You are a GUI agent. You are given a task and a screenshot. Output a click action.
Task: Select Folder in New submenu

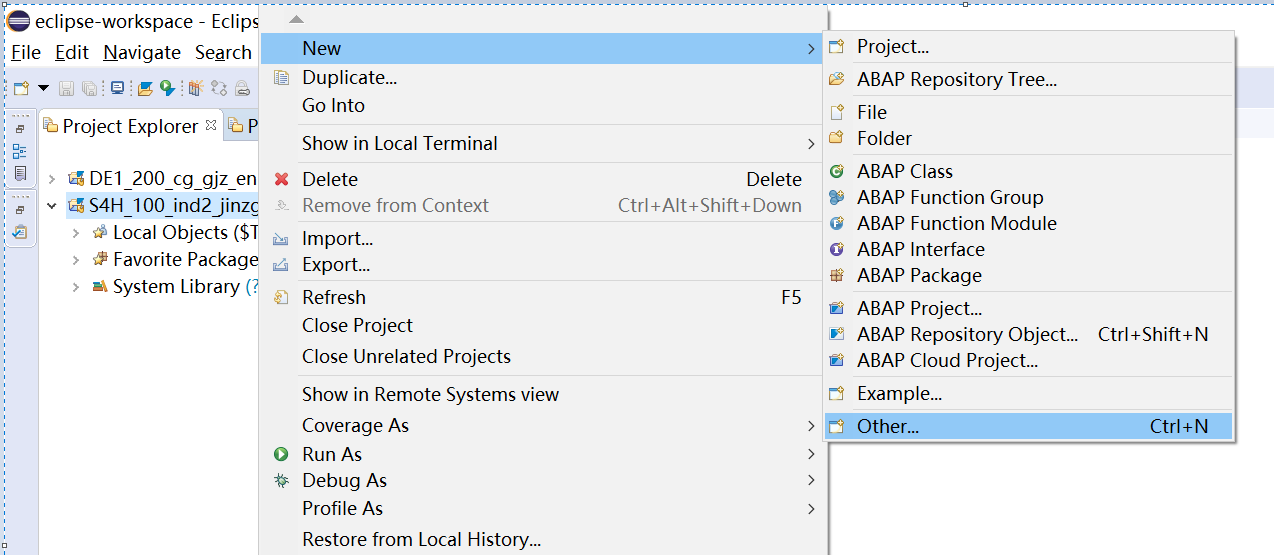click(1028, 138)
